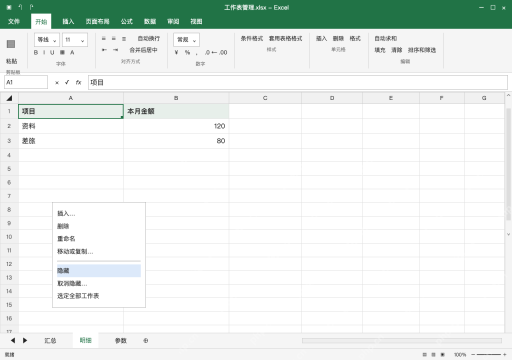
Task: Click the increase decimal icon
Action: pos(210,52)
